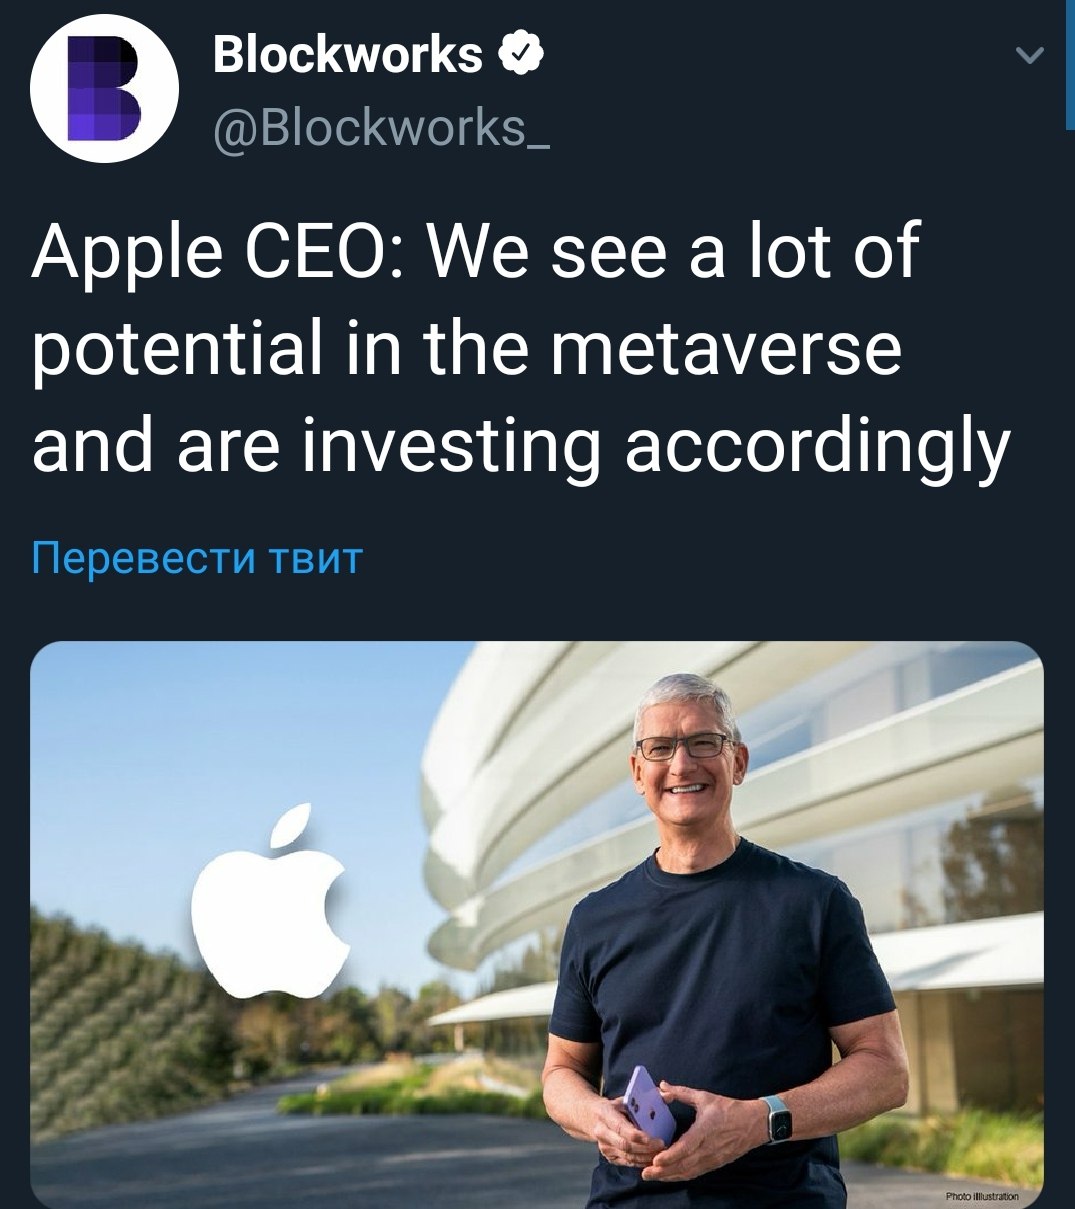Open the Blockworks profile avatar
The height and width of the screenshot is (1209, 1075).
pyautogui.click(x=104, y=88)
